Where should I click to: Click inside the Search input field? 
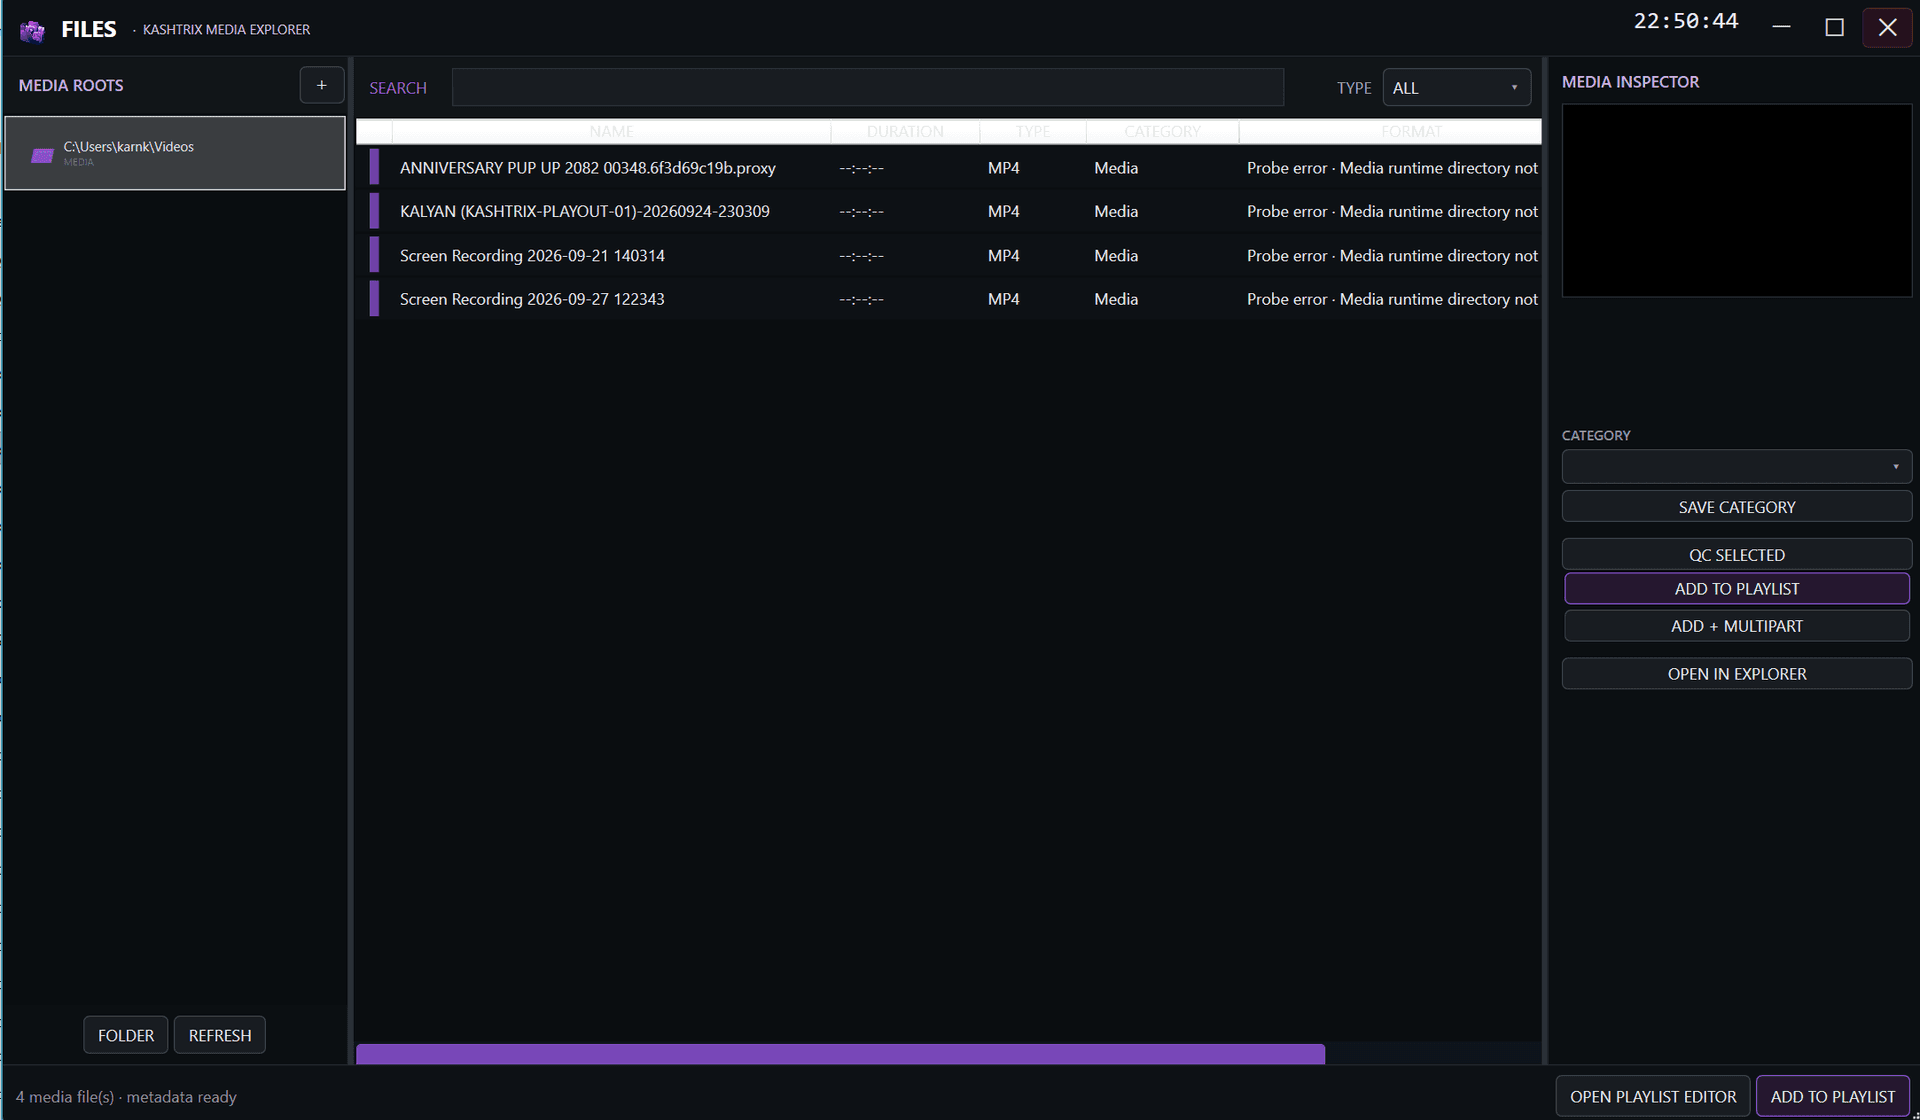867,88
